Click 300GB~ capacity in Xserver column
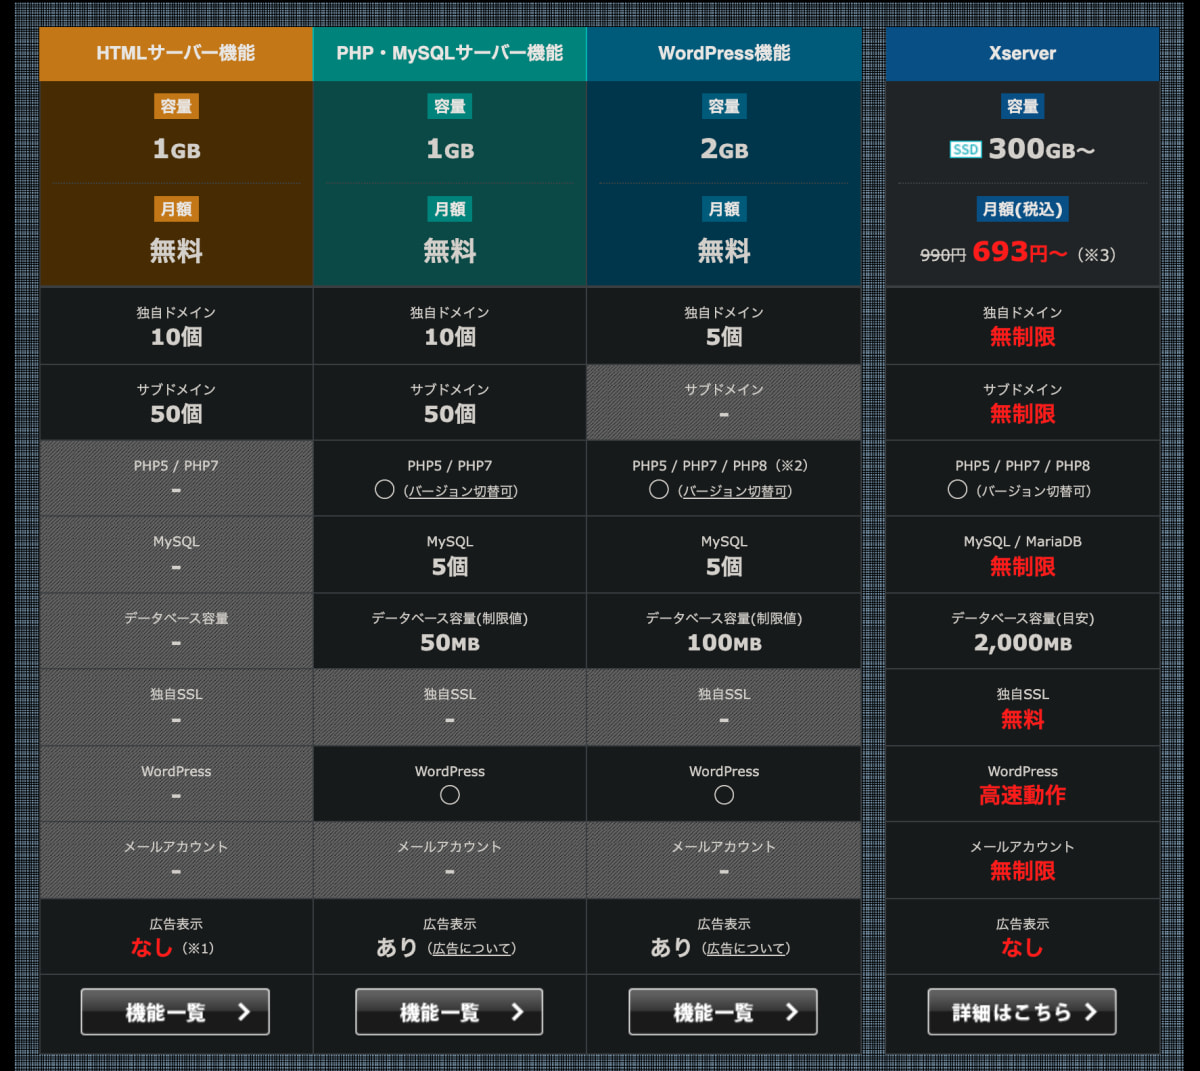 coord(1041,150)
